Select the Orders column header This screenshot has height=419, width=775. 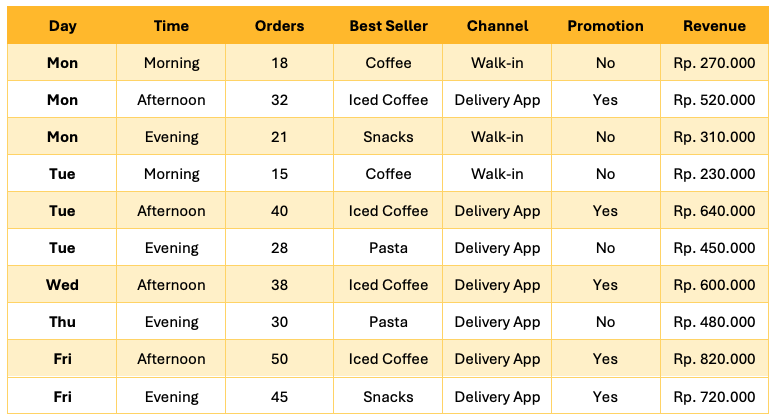[279, 26]
